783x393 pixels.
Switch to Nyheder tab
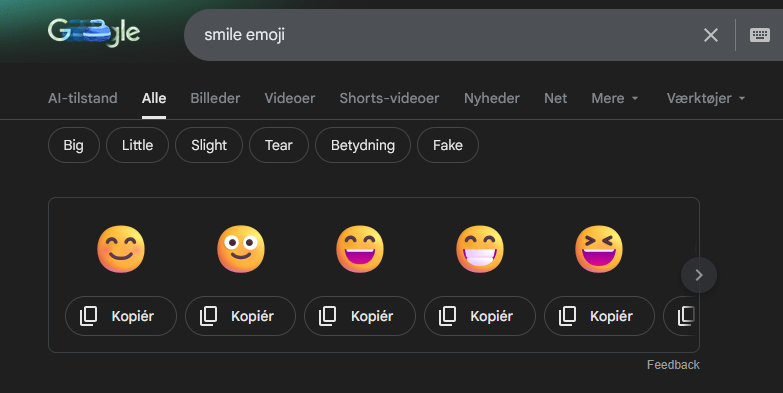[x=492, y=98]
